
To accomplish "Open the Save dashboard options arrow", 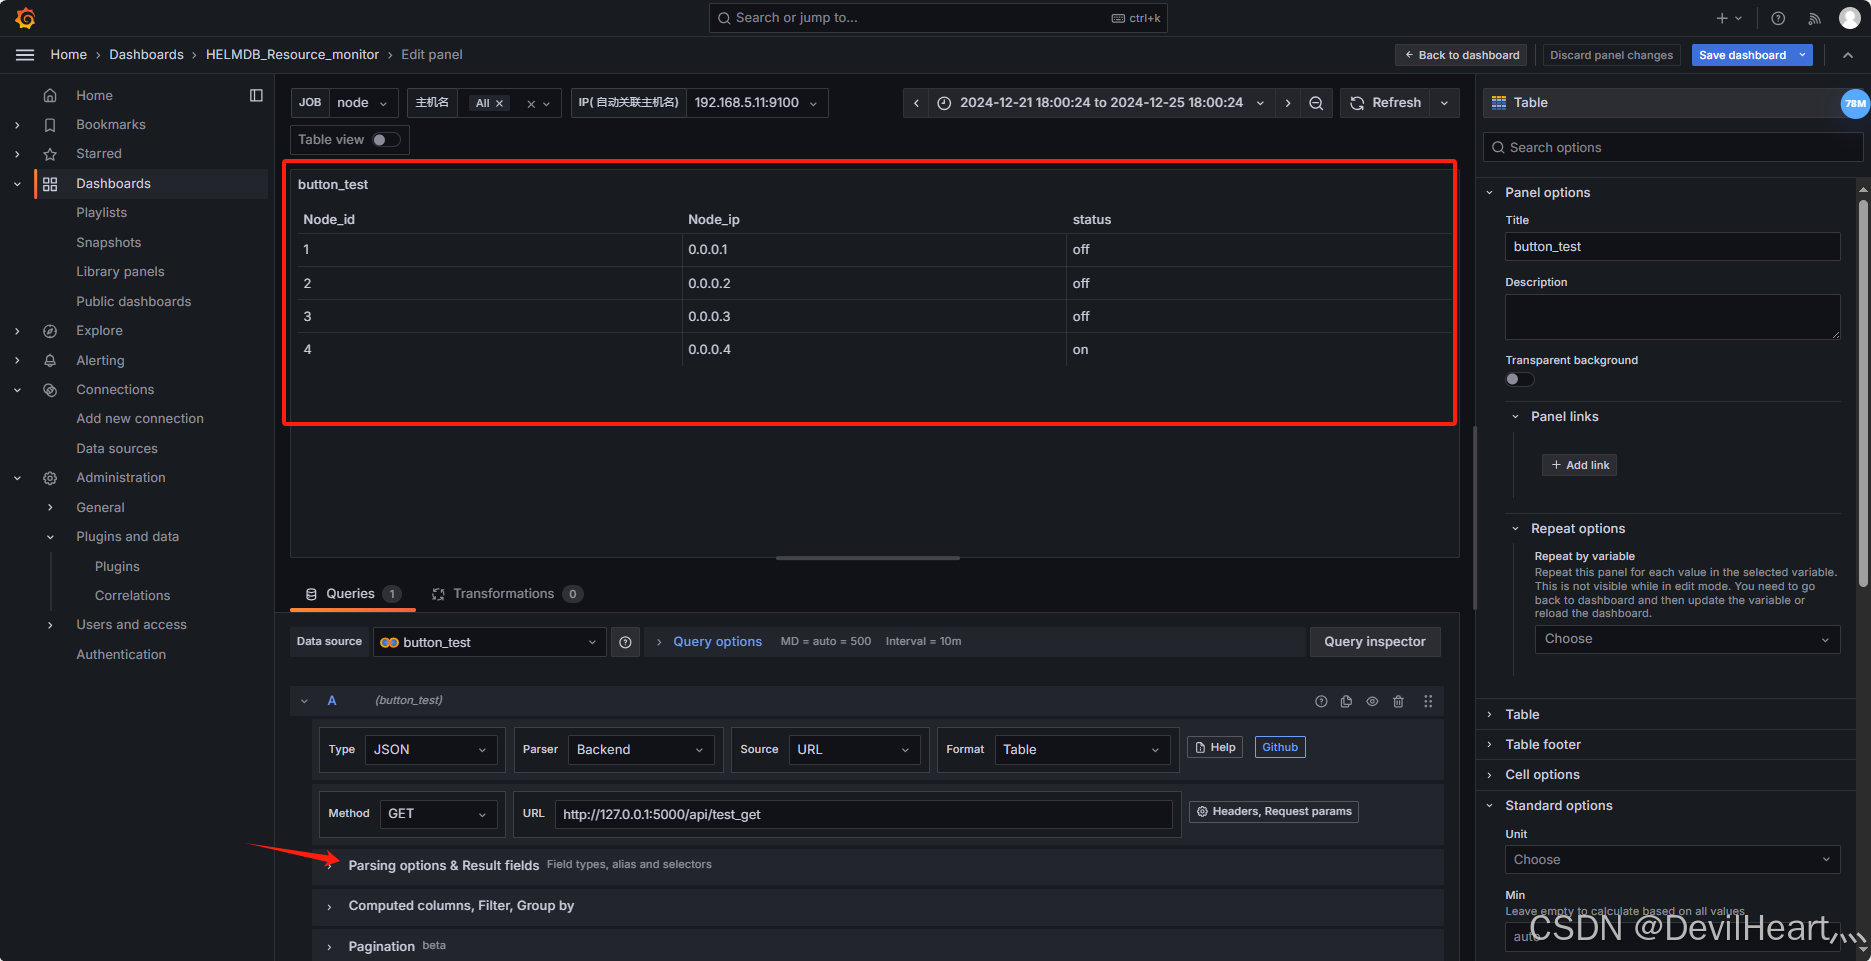I will [1803, 55].
